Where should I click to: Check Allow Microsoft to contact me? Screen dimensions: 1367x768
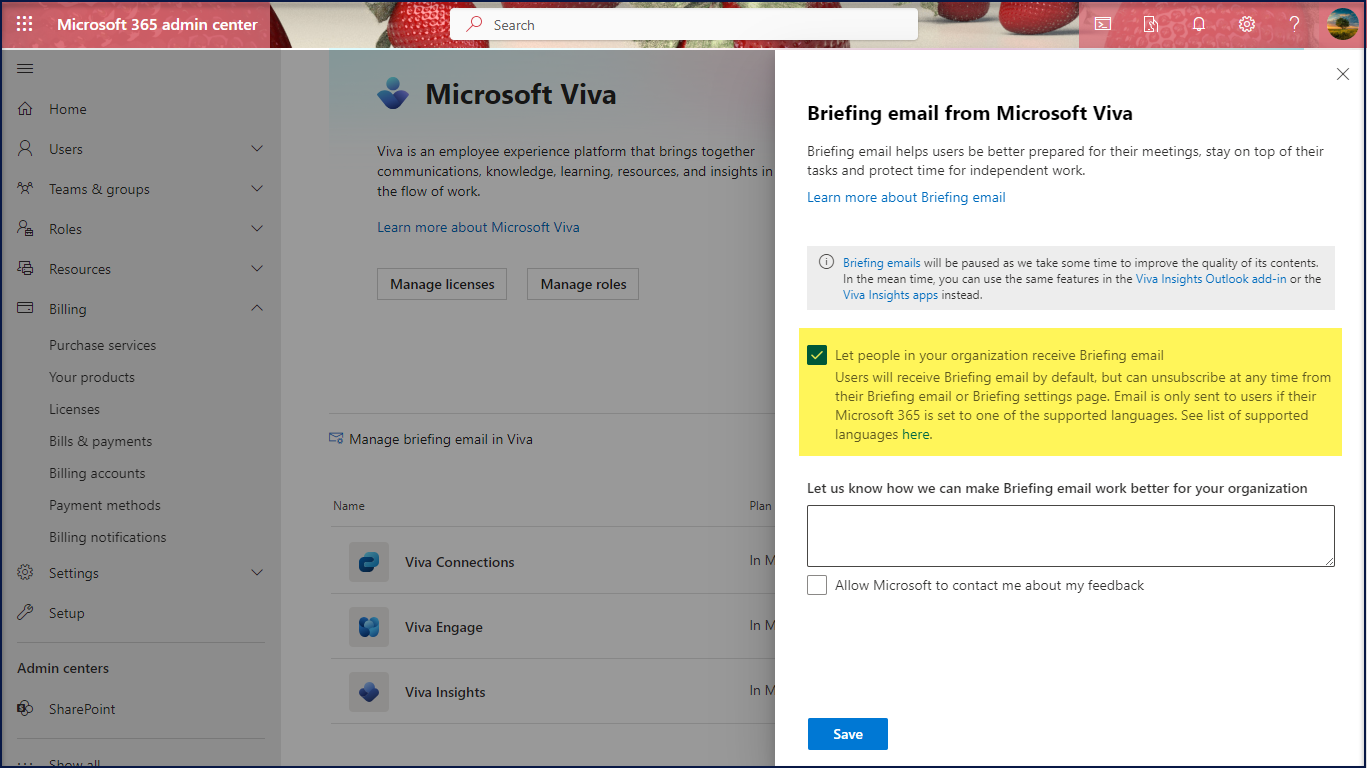click(817, 585)
